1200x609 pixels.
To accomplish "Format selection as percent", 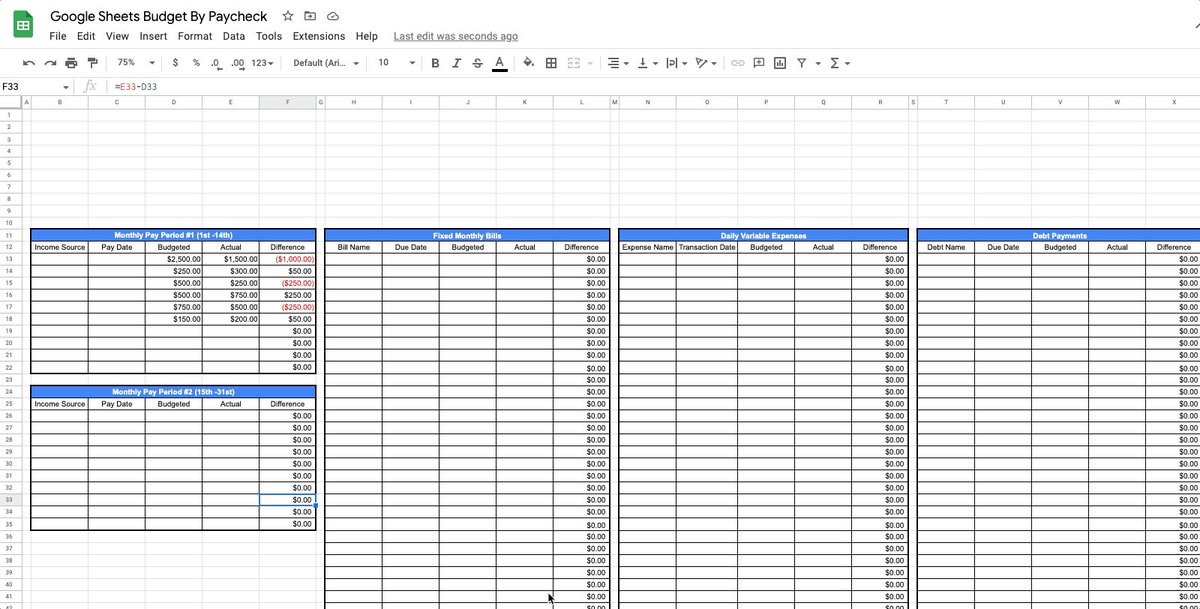I will [196, 63].
